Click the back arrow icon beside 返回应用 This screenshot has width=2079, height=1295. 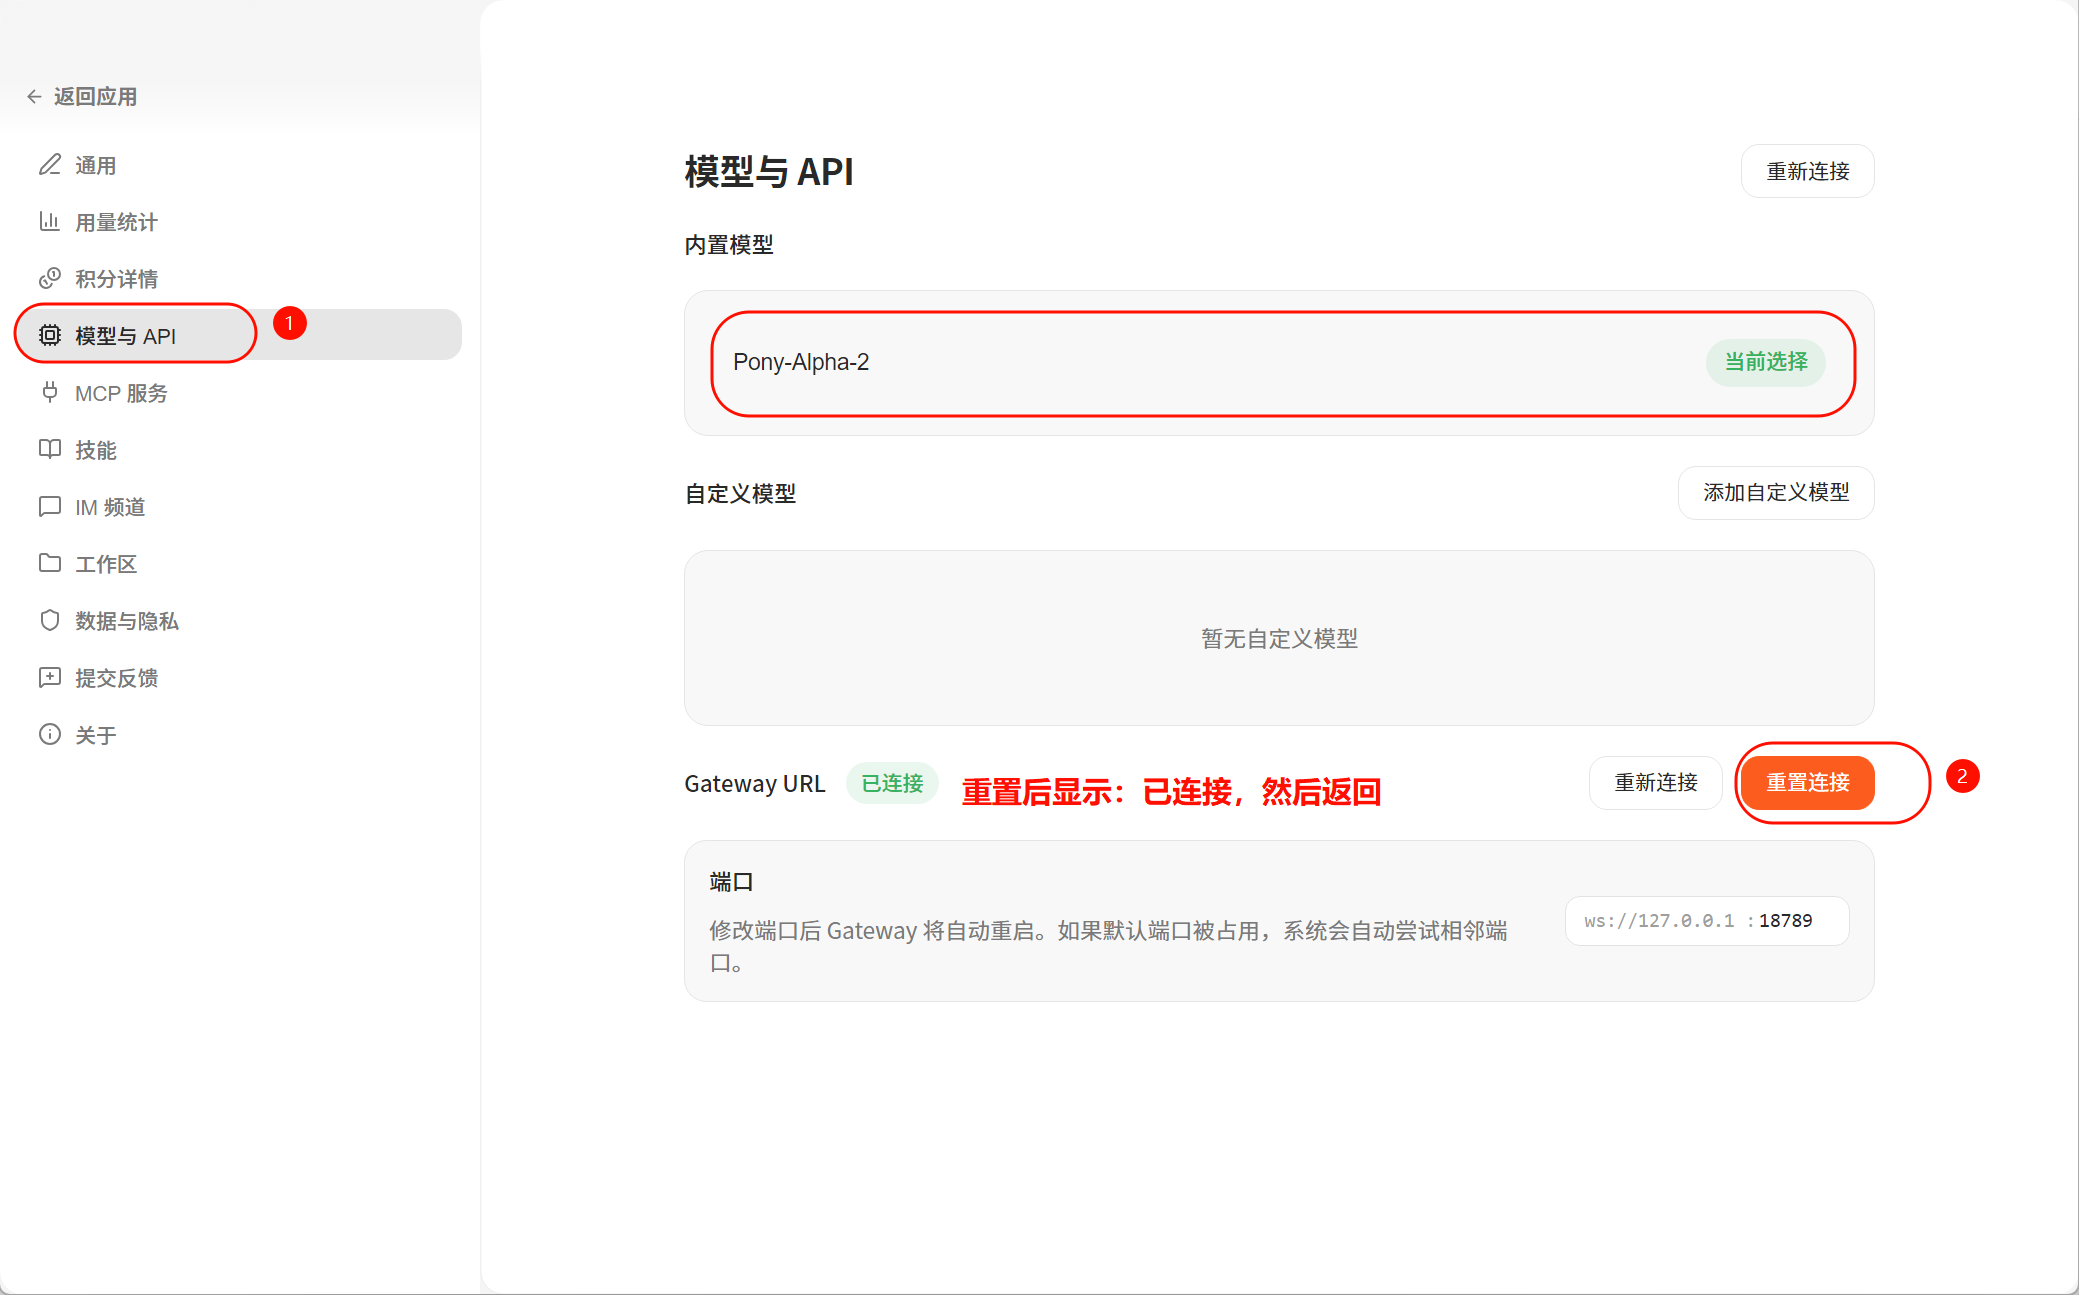pos(34,97)
